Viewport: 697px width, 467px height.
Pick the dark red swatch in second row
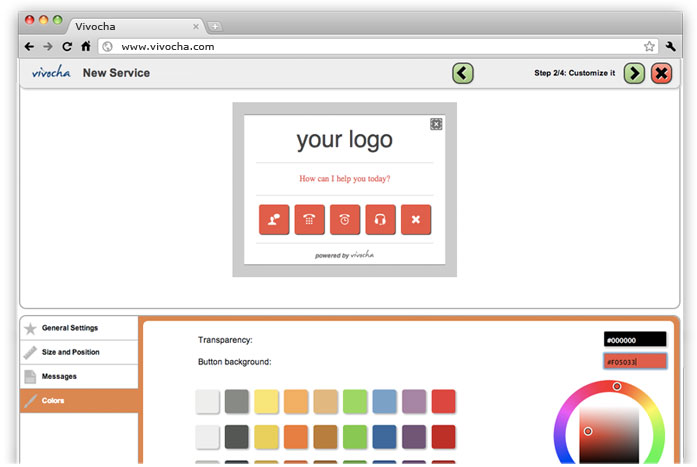pyautogui.click(x=443, y=437)
